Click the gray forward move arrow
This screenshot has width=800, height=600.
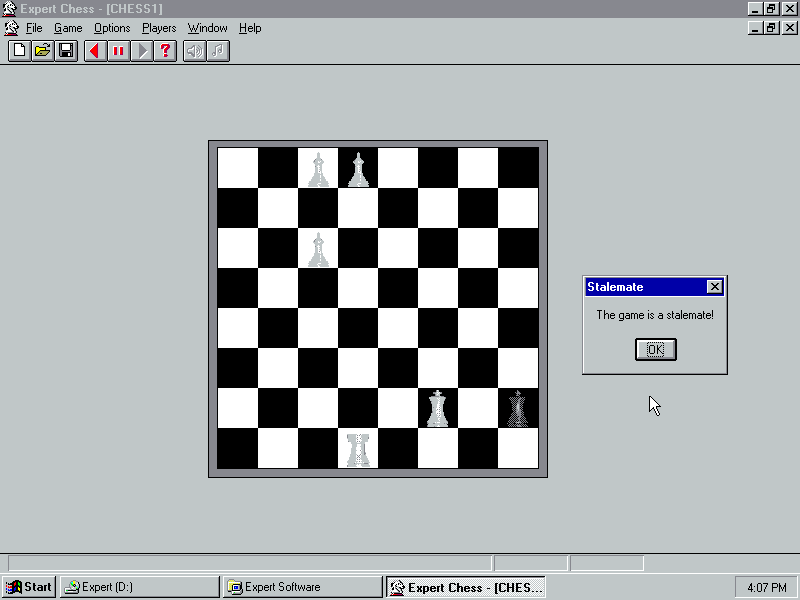pyautogui.click(x=142, y=51)
